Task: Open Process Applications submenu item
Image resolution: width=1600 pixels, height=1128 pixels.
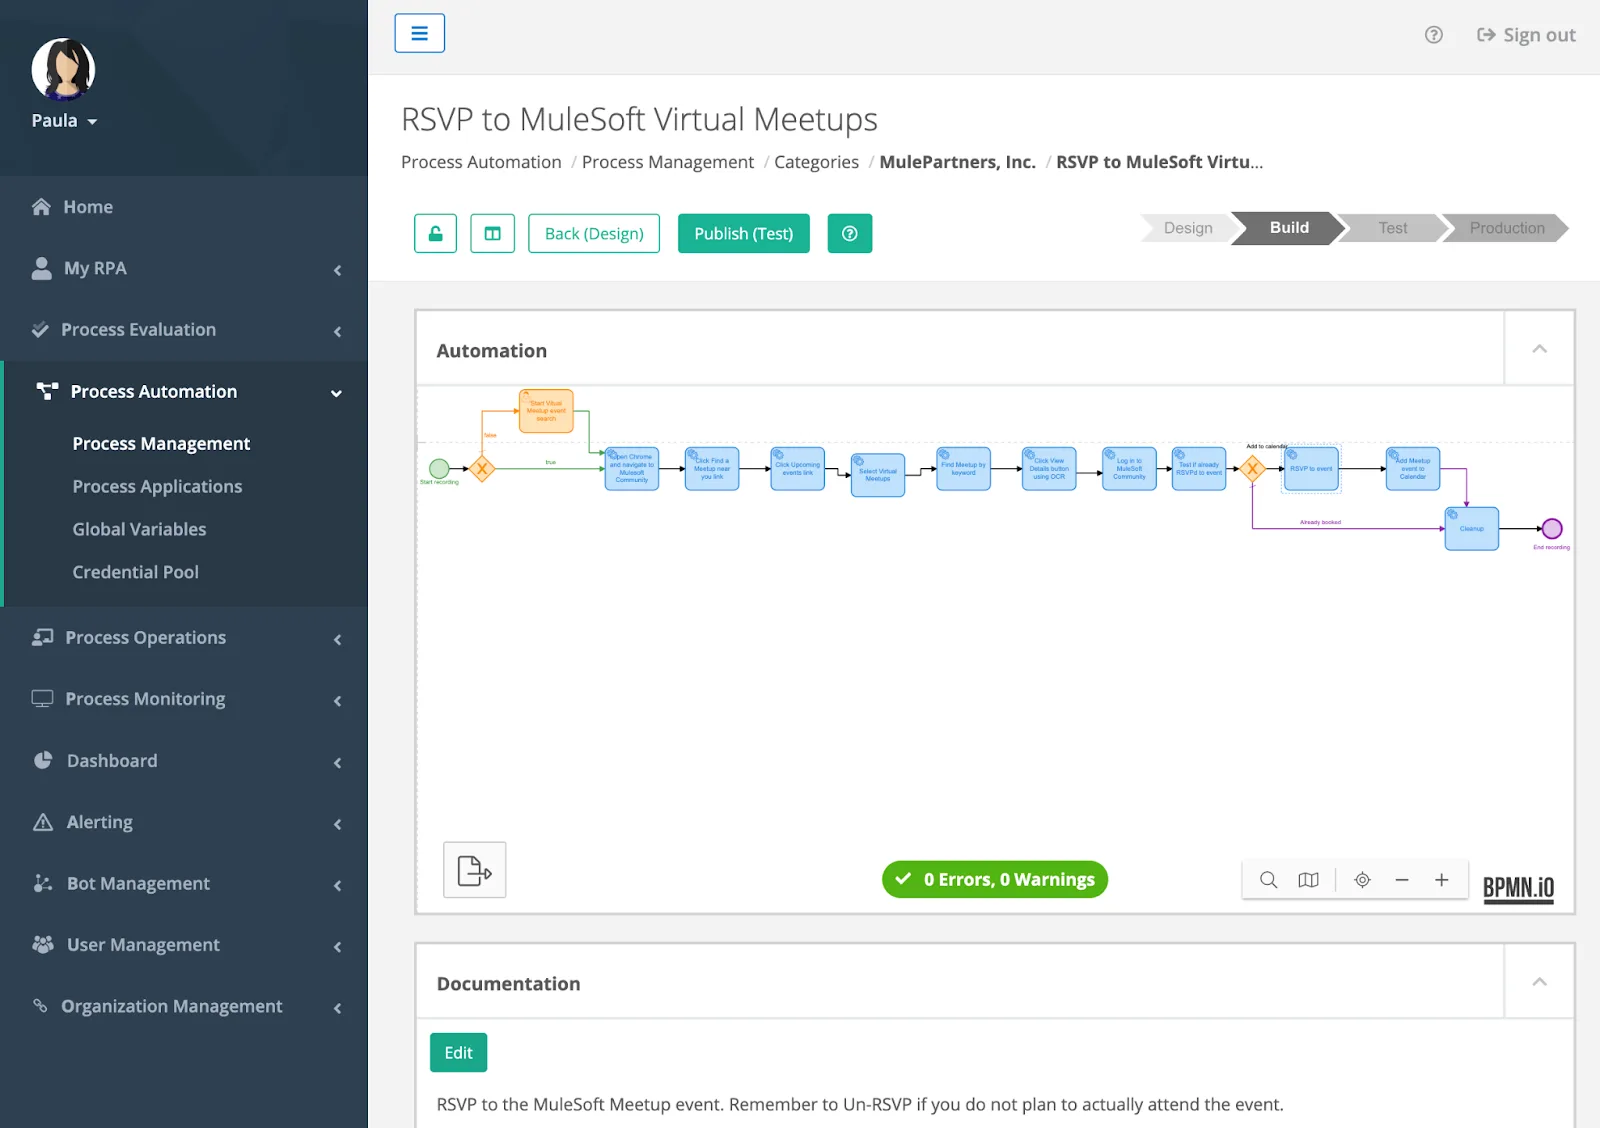Action: [157, 486]
